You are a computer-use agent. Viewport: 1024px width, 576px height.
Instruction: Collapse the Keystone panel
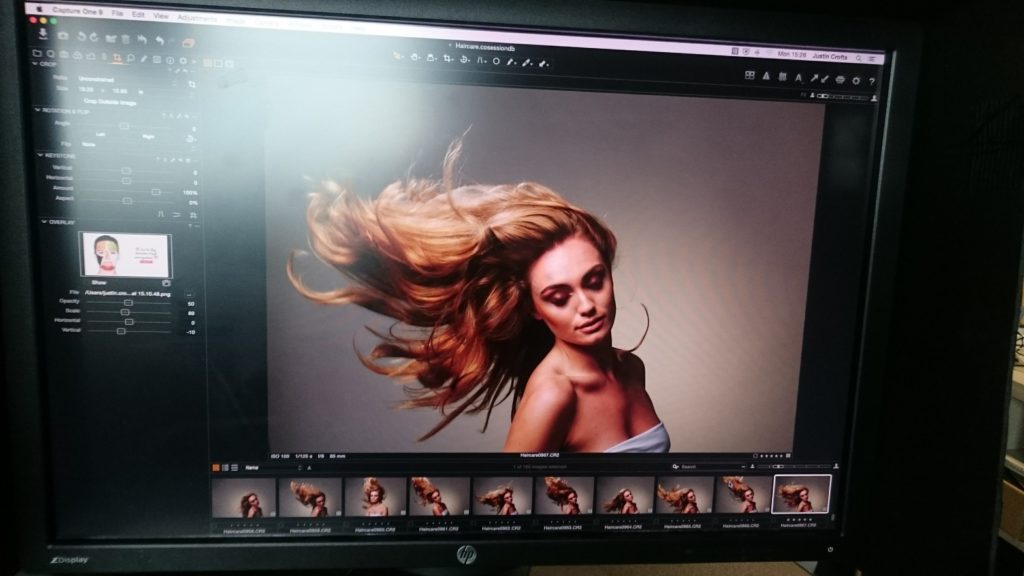pyautogui.click(x=41, y=155)
